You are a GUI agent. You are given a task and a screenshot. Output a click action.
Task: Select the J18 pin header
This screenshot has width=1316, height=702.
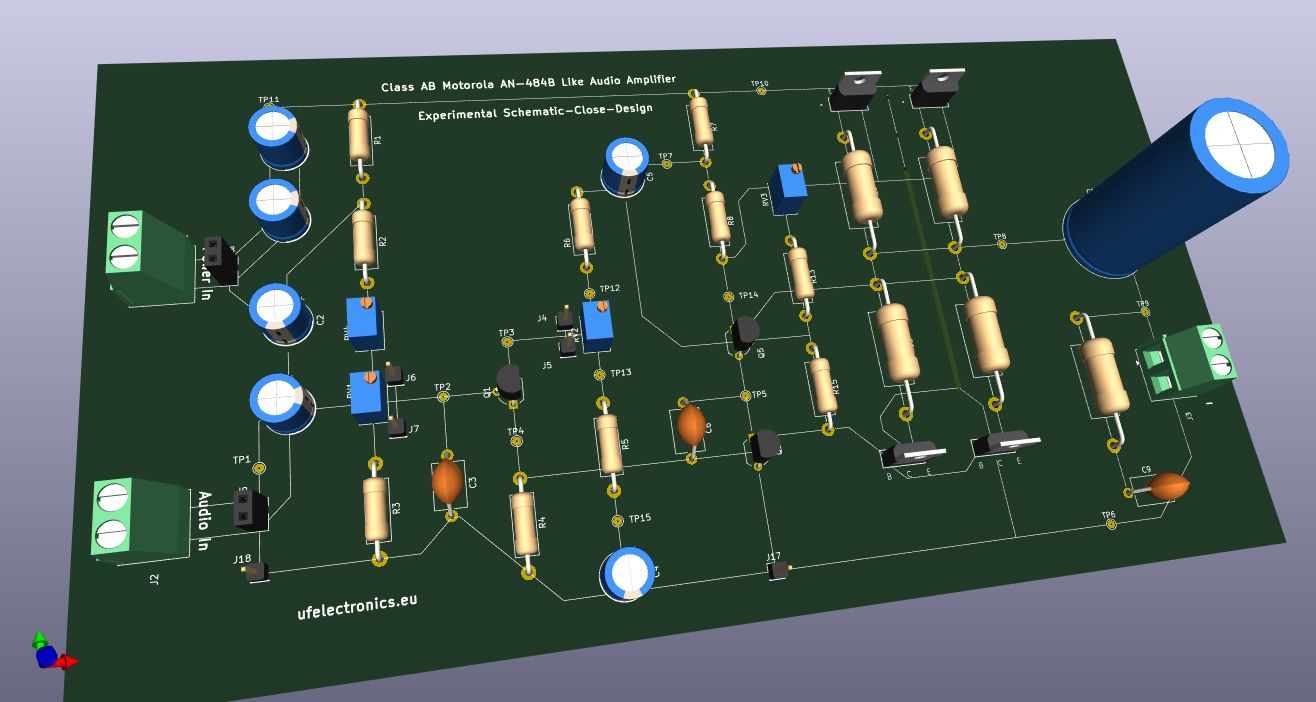click(255, 572)
